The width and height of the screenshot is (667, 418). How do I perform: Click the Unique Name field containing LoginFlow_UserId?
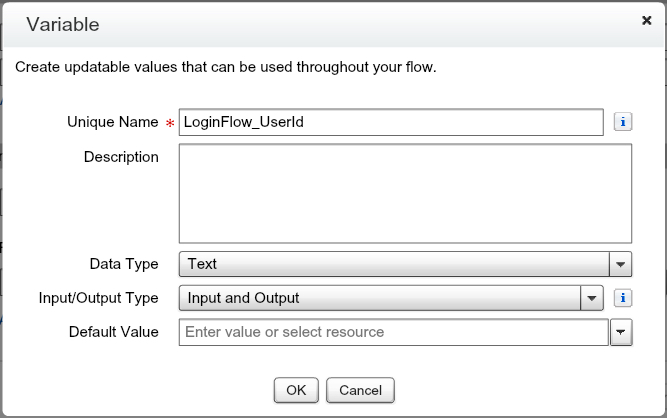click(390, 122)
